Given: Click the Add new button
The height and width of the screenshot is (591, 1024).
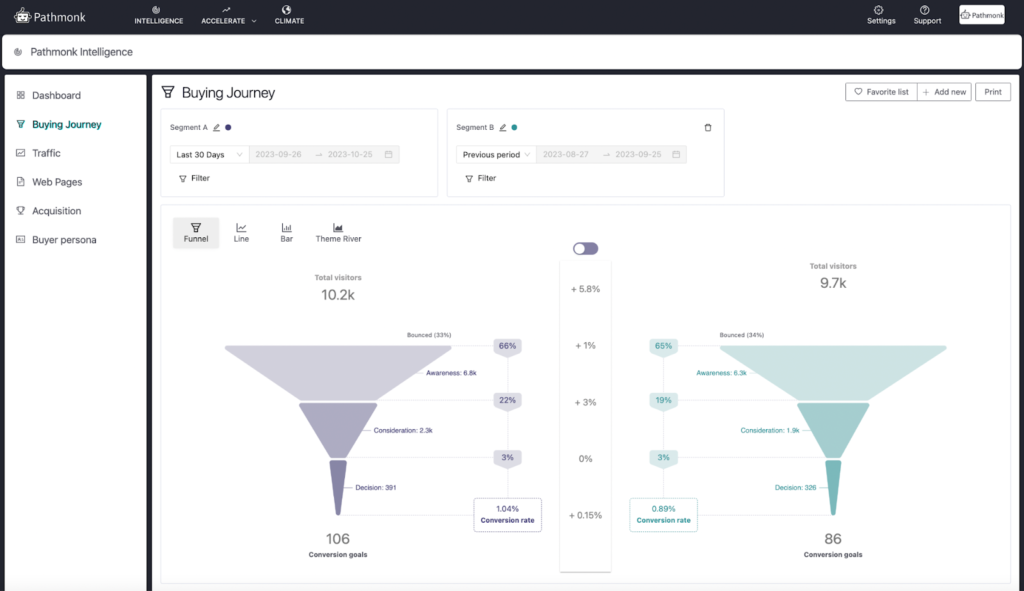Looking at the screenshot, I should [944, 91].
